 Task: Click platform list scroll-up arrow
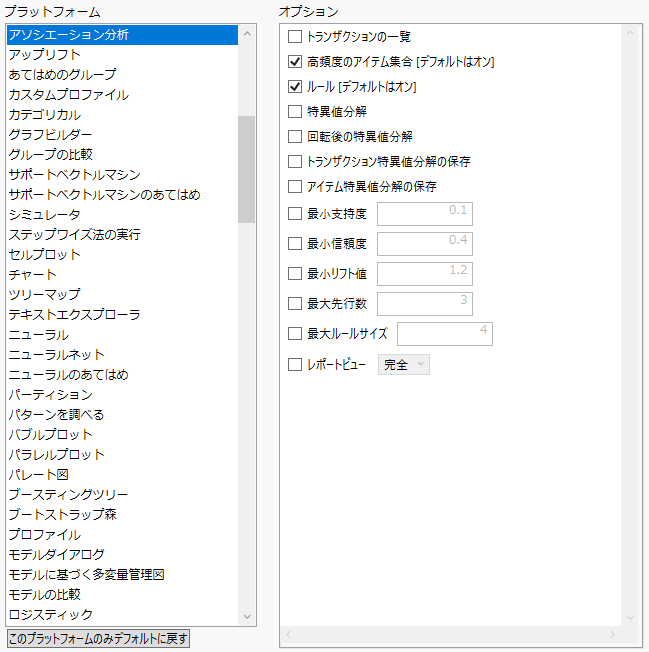pyautogui.click(x=246, y=33)
